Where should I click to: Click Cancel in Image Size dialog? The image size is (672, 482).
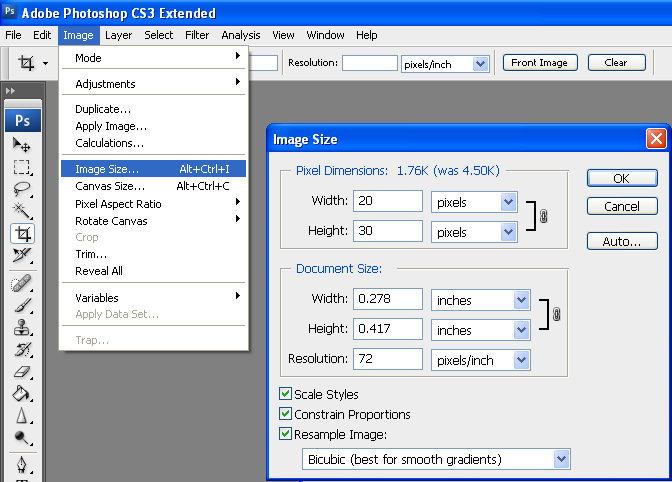coord(622,207)
